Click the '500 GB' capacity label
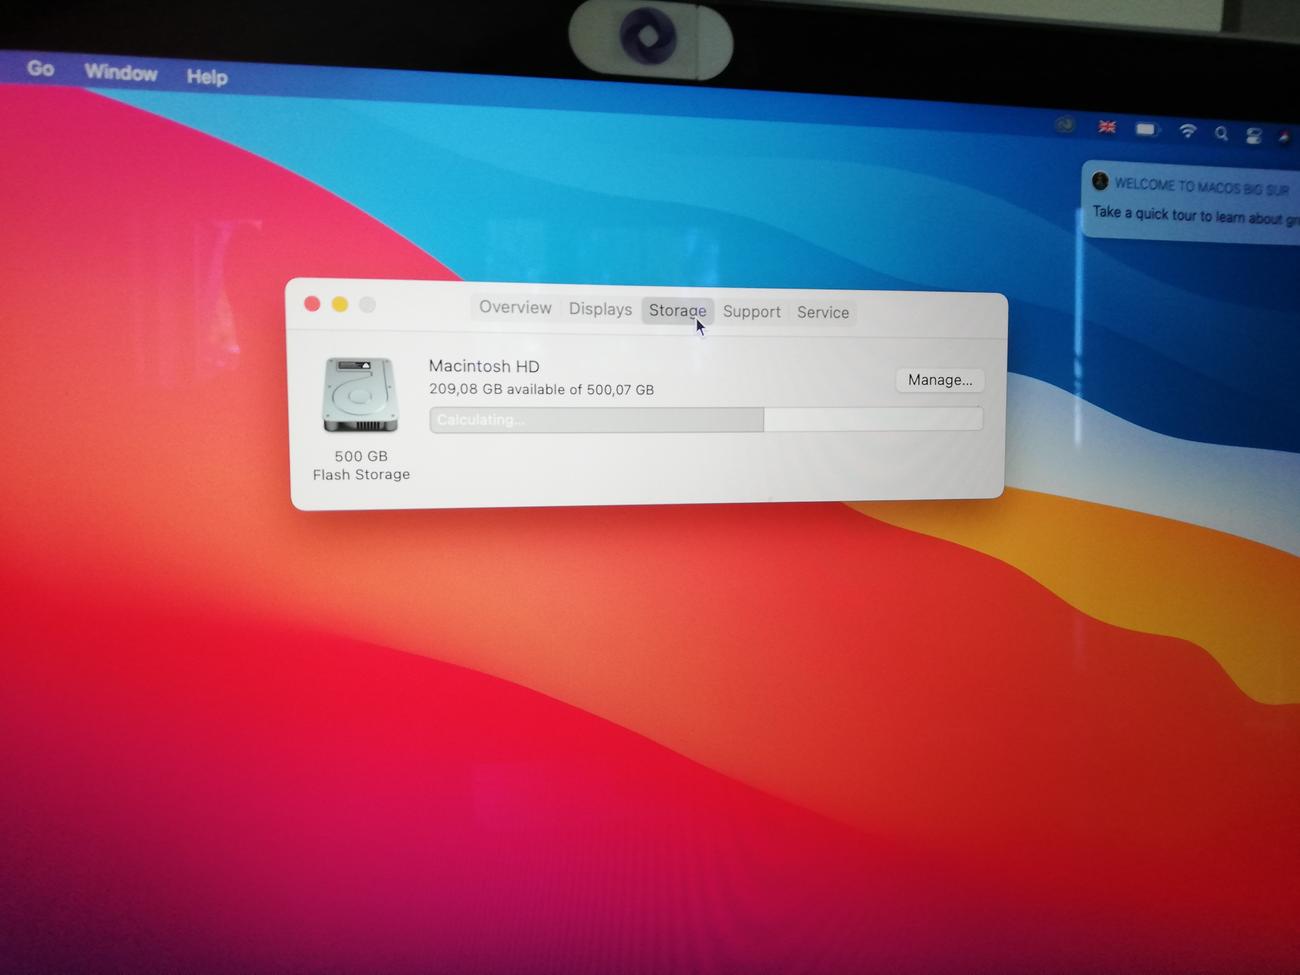The width and height of the screenshot is (1300, 975). tap(361, 456)
